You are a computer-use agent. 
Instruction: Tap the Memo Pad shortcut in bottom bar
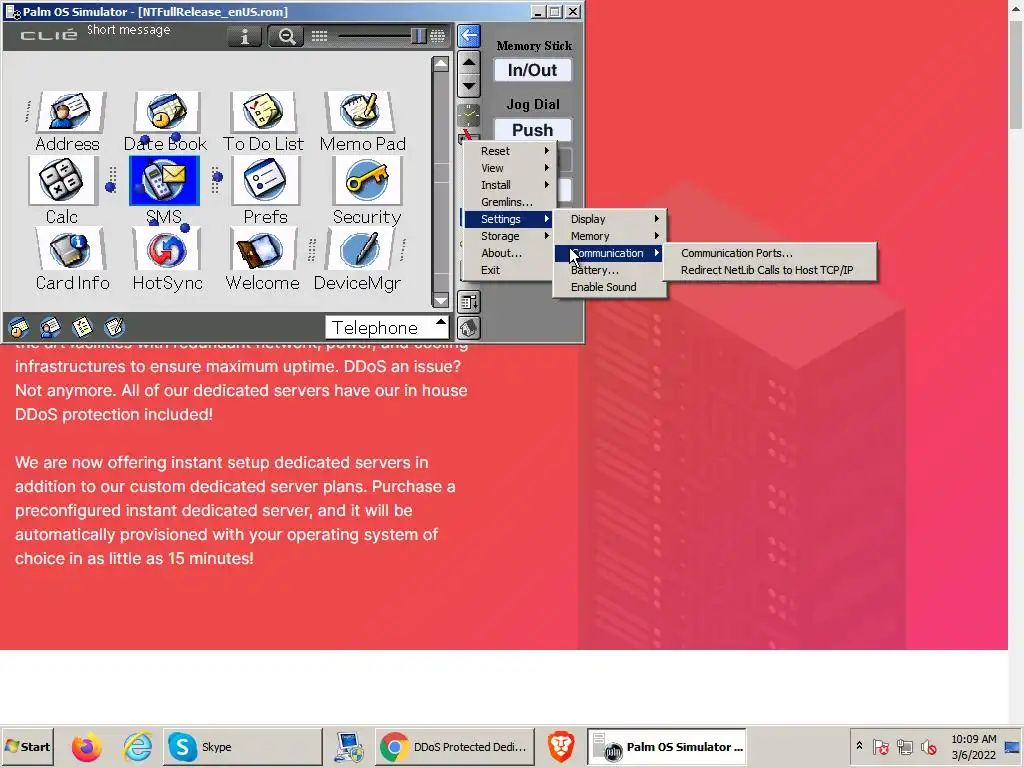[x=114, y=327]
